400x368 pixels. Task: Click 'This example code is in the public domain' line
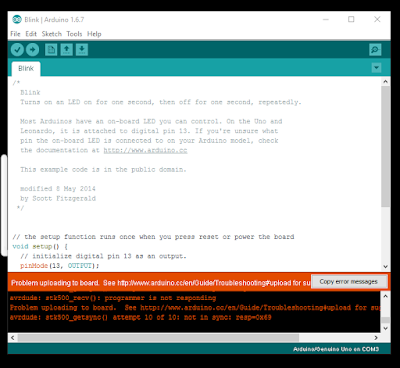point(103,169)
